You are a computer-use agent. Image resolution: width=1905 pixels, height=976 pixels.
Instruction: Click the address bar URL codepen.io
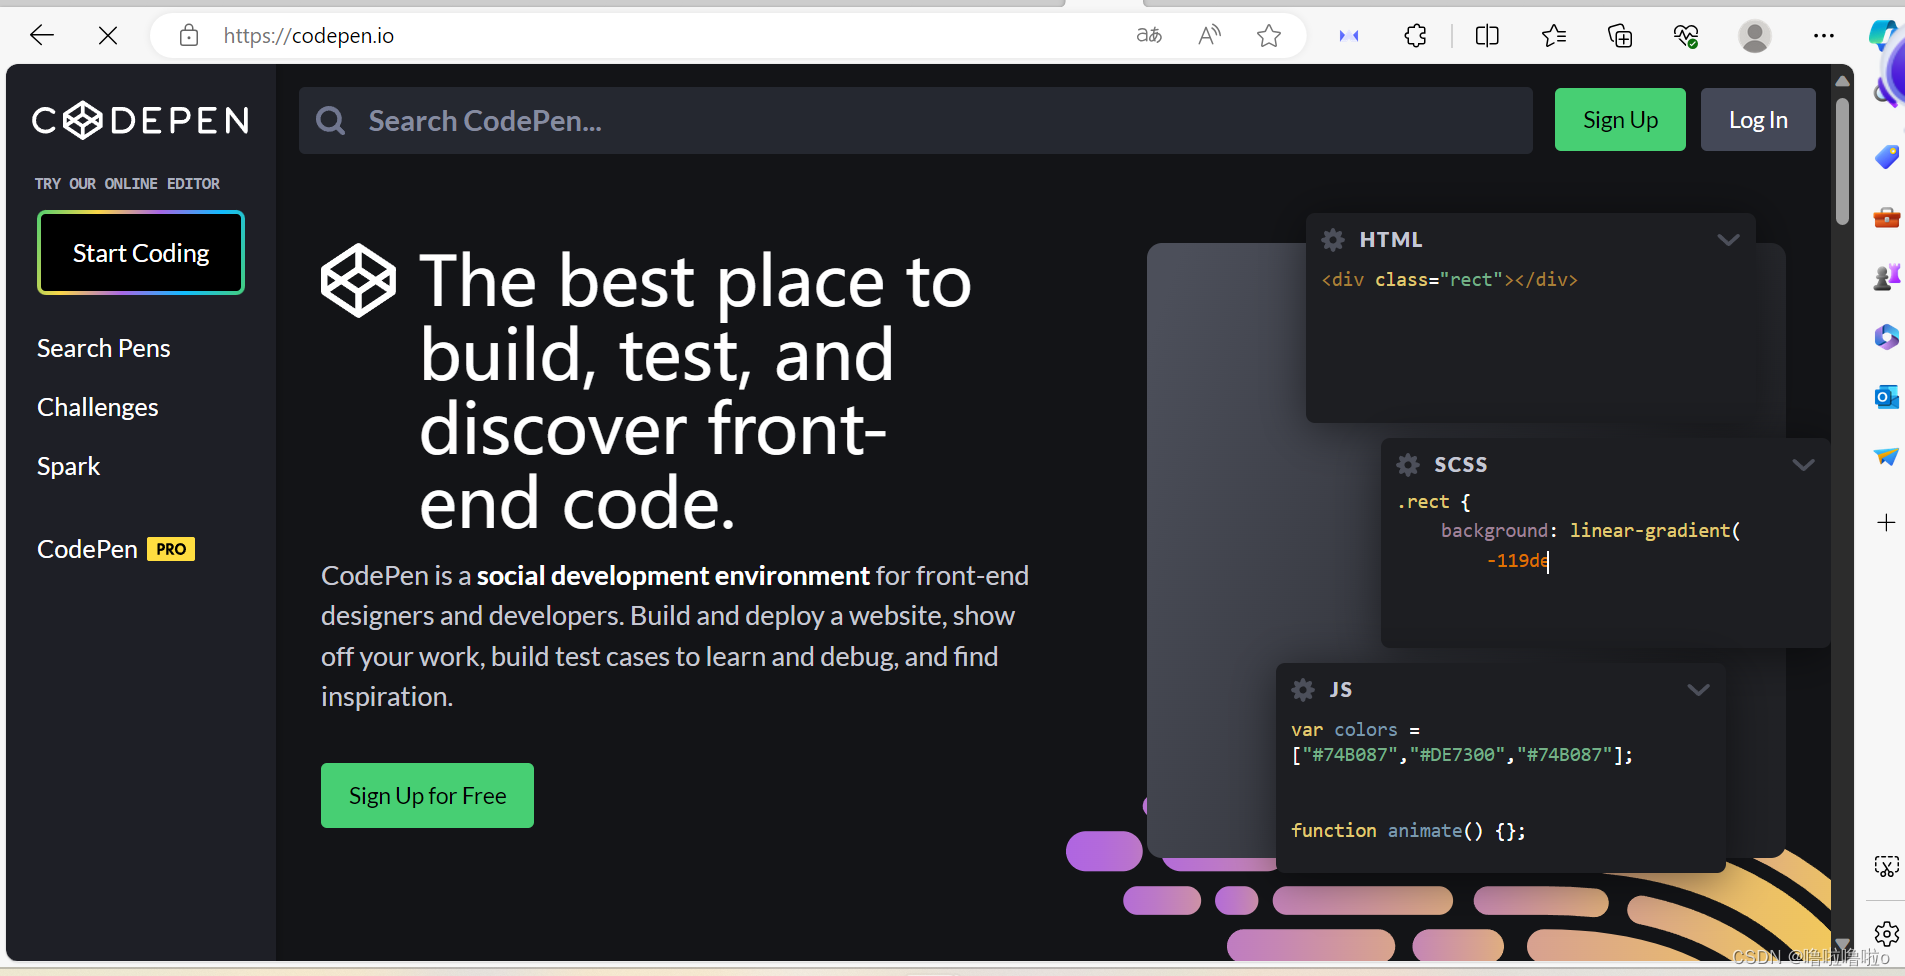click(x=309, y=36)
